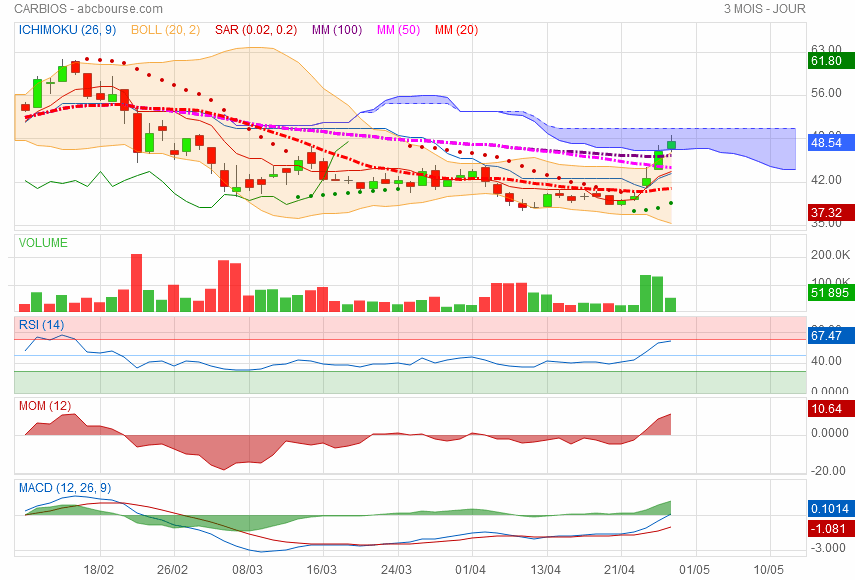Image resolution: width=855 pixels, height=580 pixels.
Task: Click the 21/04 date axis label
Action: (619, 570)
